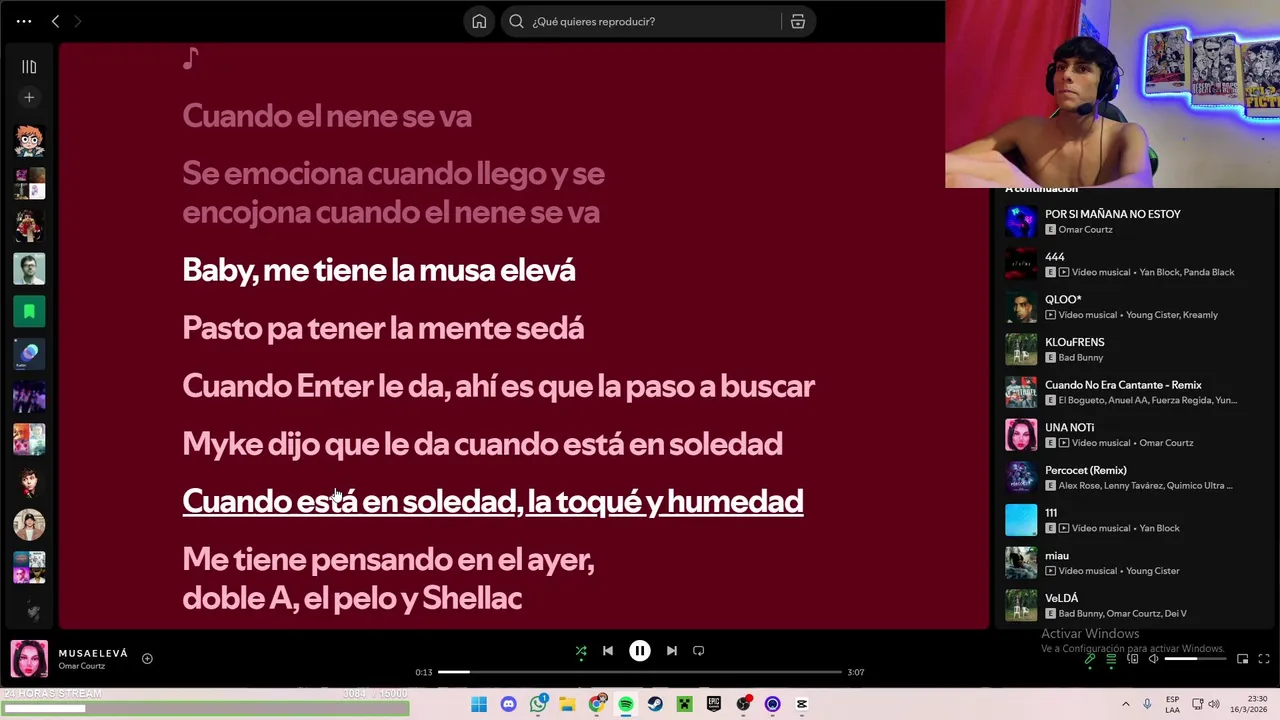Viewport: 1280px width, 720px height.
Task: Open the mini player
Action: [x=1242, y=659]
